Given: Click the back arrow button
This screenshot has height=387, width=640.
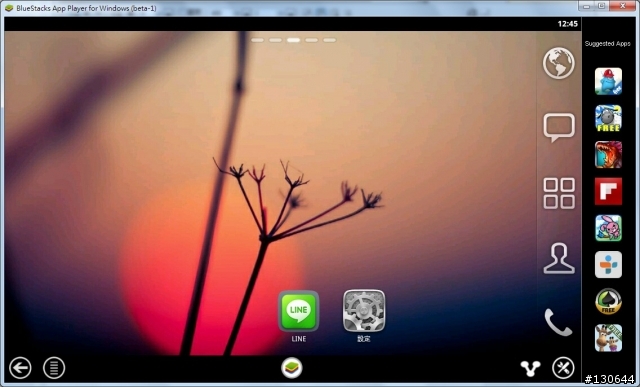Looking at the screenshot, I should tap(20, 368).
